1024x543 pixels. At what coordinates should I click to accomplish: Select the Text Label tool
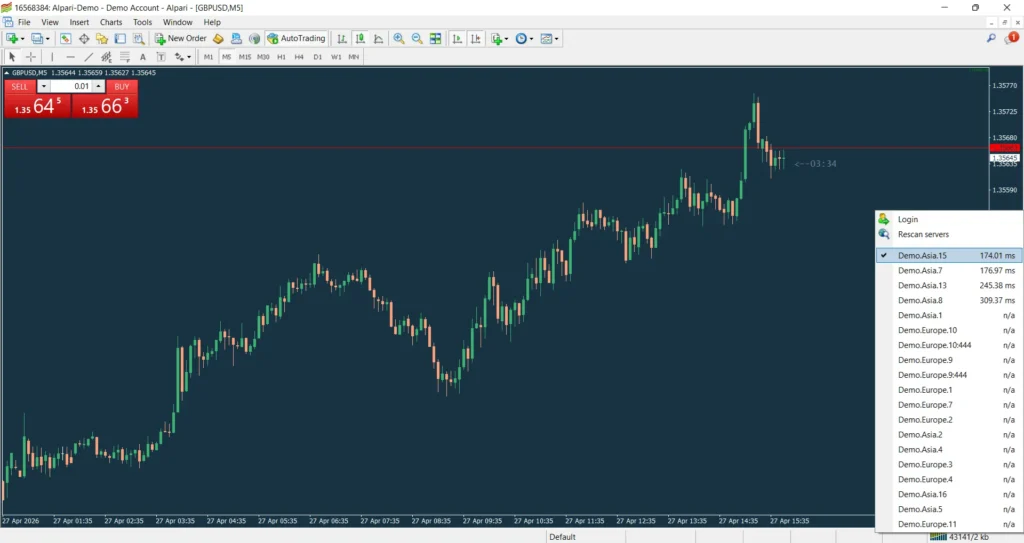click(161, 57)
